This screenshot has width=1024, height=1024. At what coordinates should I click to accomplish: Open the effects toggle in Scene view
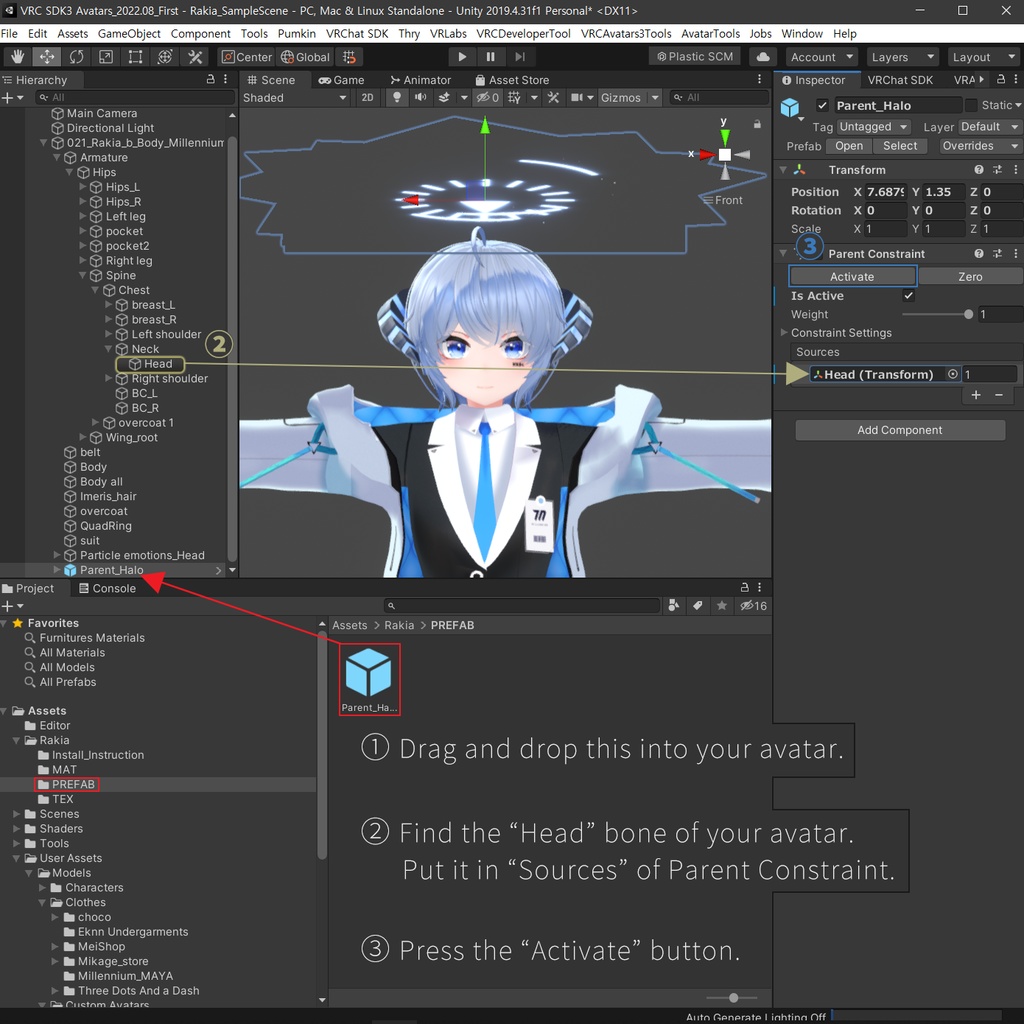click(x=444, y=97)
